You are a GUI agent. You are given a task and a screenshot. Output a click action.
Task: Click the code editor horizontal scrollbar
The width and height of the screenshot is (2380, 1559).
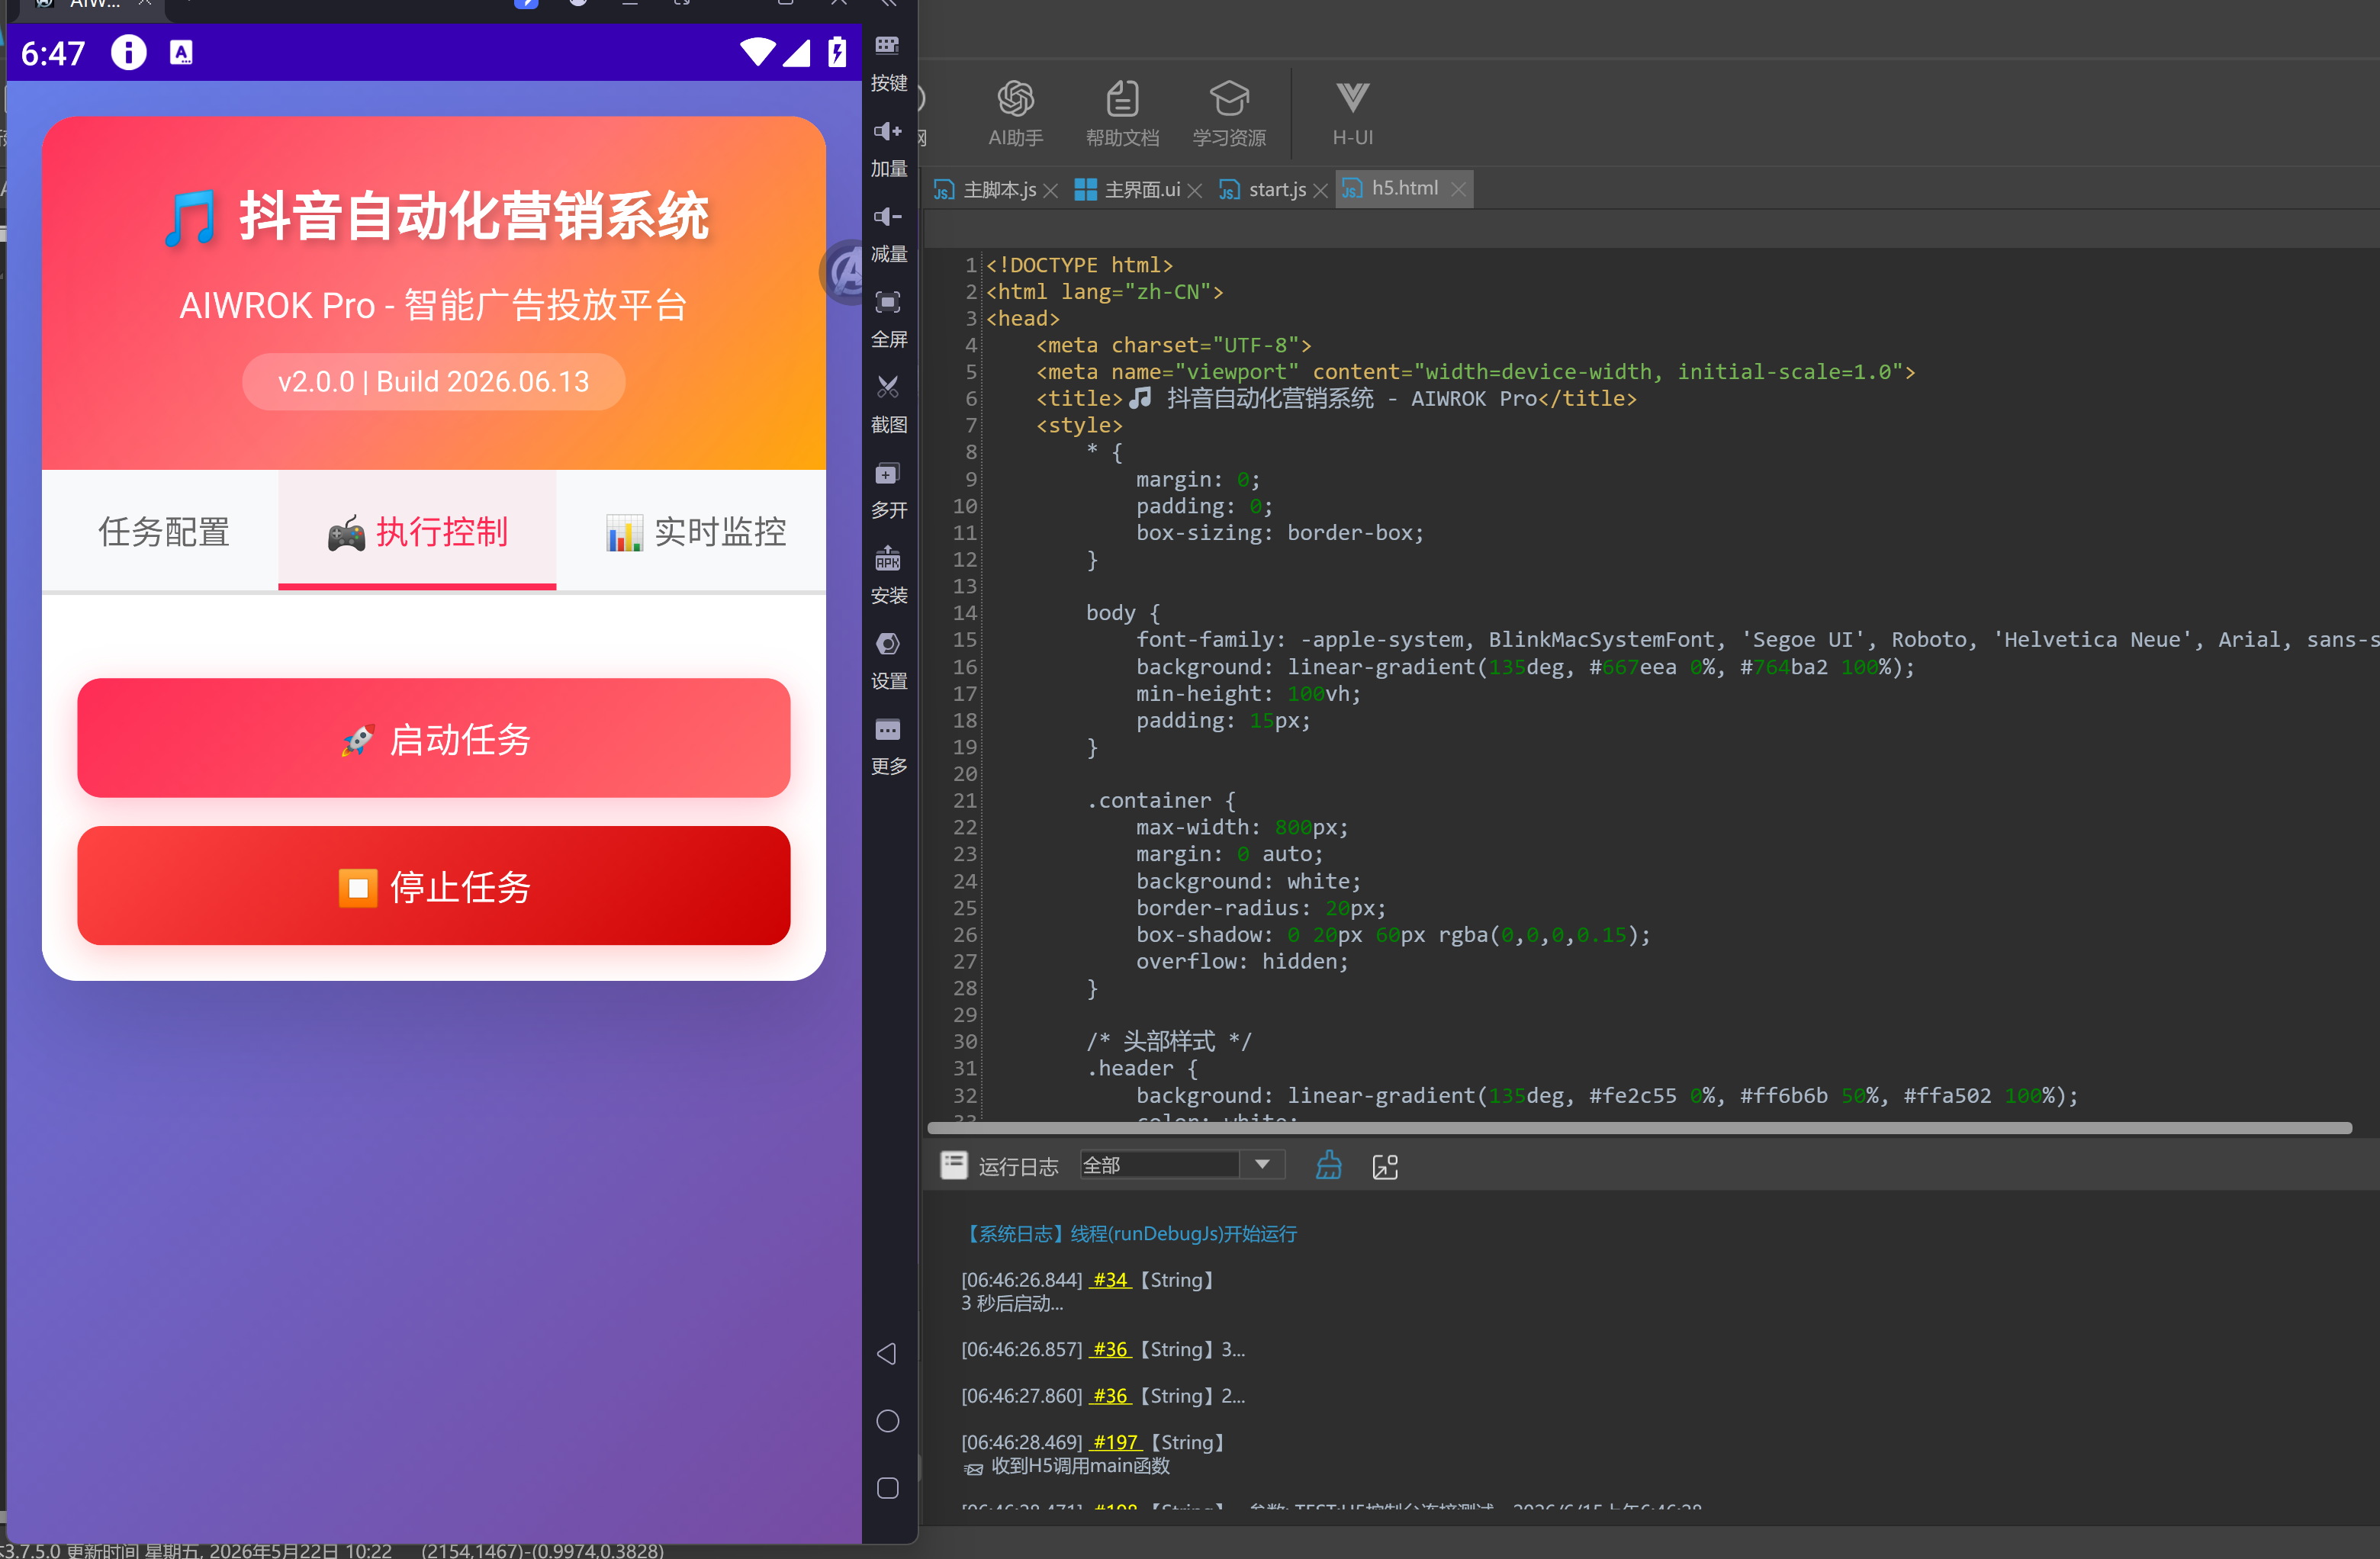1639,1128
